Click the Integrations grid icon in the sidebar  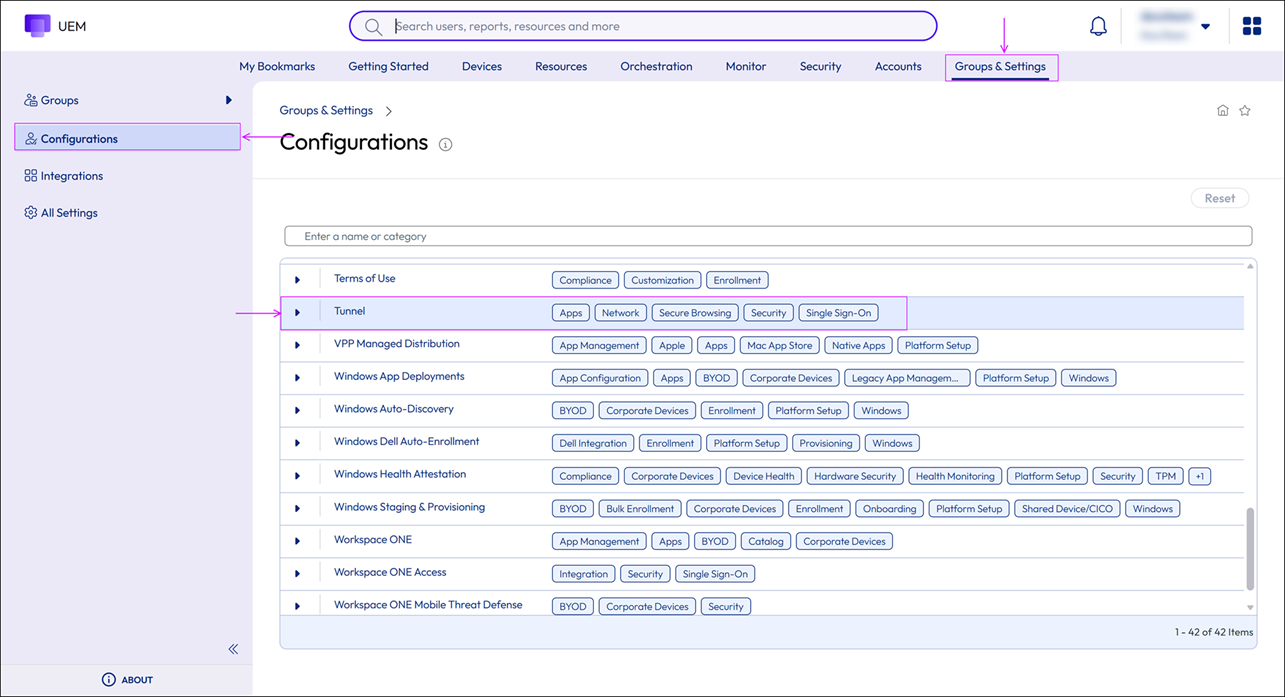point(31,176)
